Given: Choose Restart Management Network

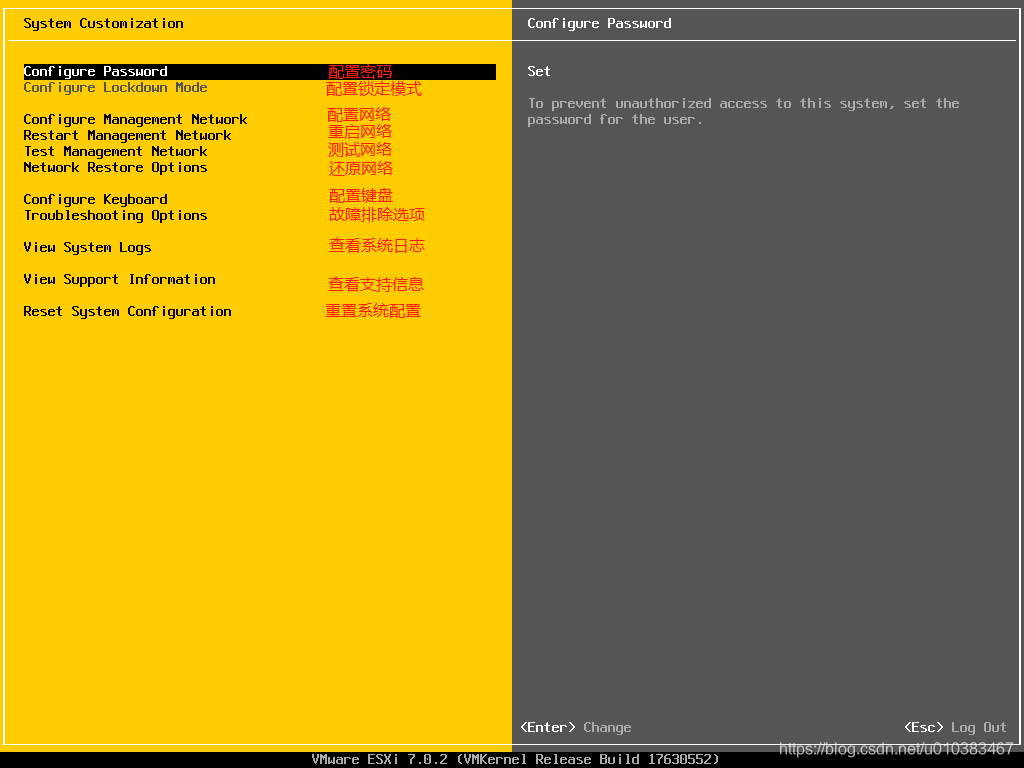Looking at the screenshot, I should pyautogui.click(x=127, y=136).
